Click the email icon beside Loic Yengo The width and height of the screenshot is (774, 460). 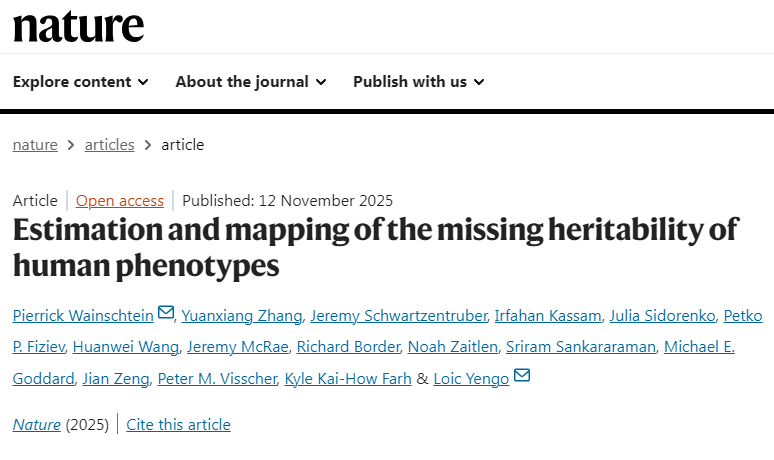[521, 377]
